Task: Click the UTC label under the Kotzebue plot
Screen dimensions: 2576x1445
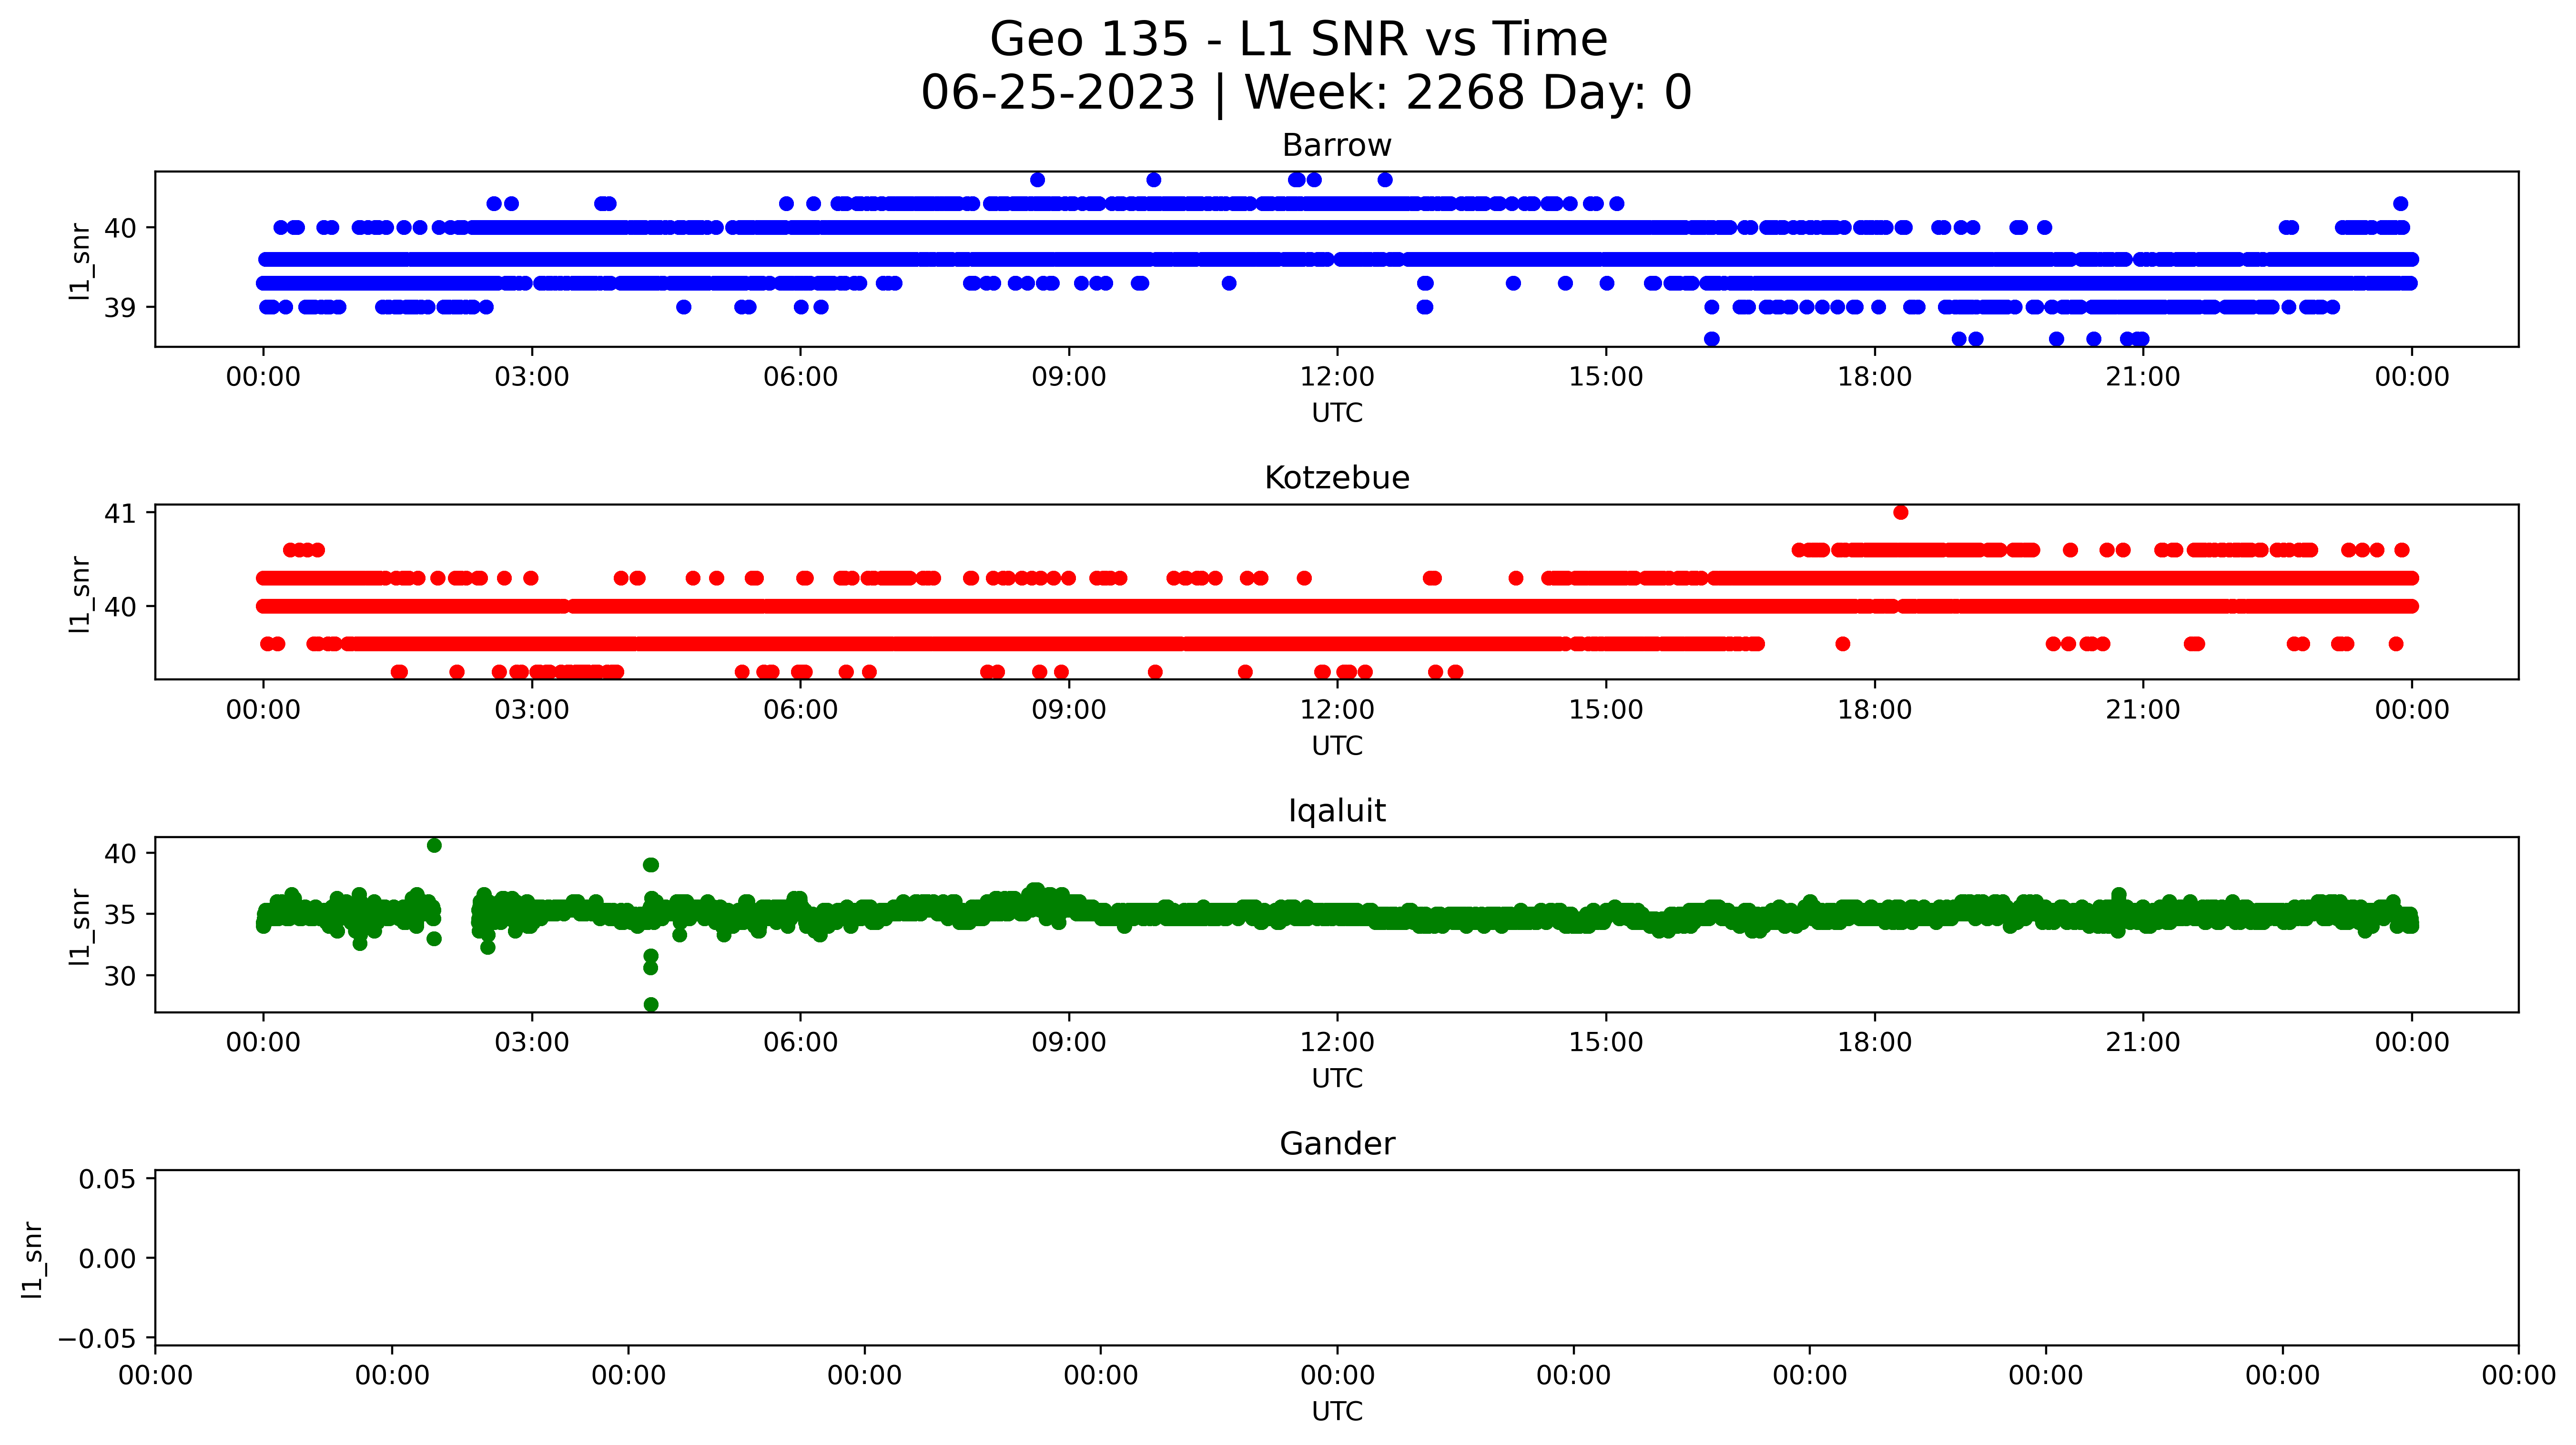Action: tap(1337, 746)
